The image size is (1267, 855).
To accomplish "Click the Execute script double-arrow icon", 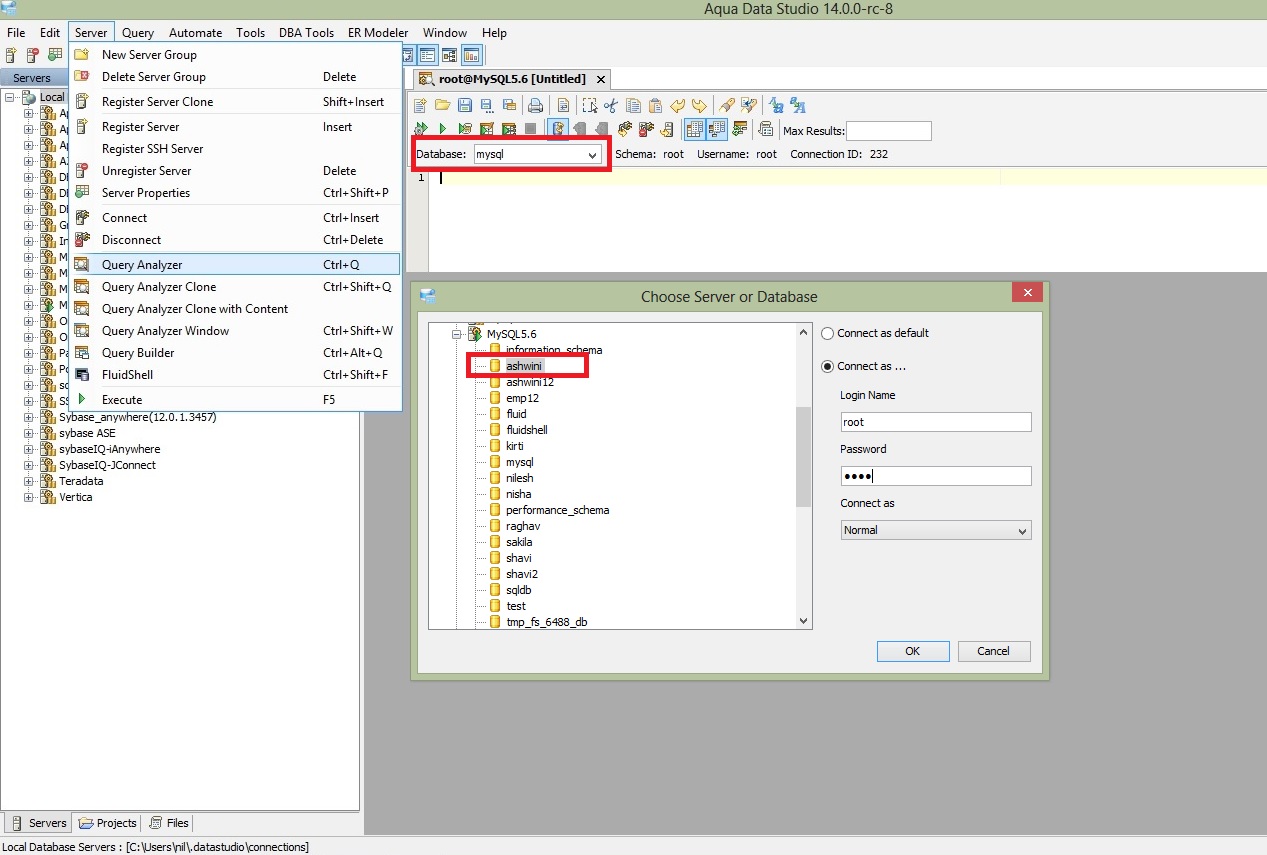I will 420,128.
